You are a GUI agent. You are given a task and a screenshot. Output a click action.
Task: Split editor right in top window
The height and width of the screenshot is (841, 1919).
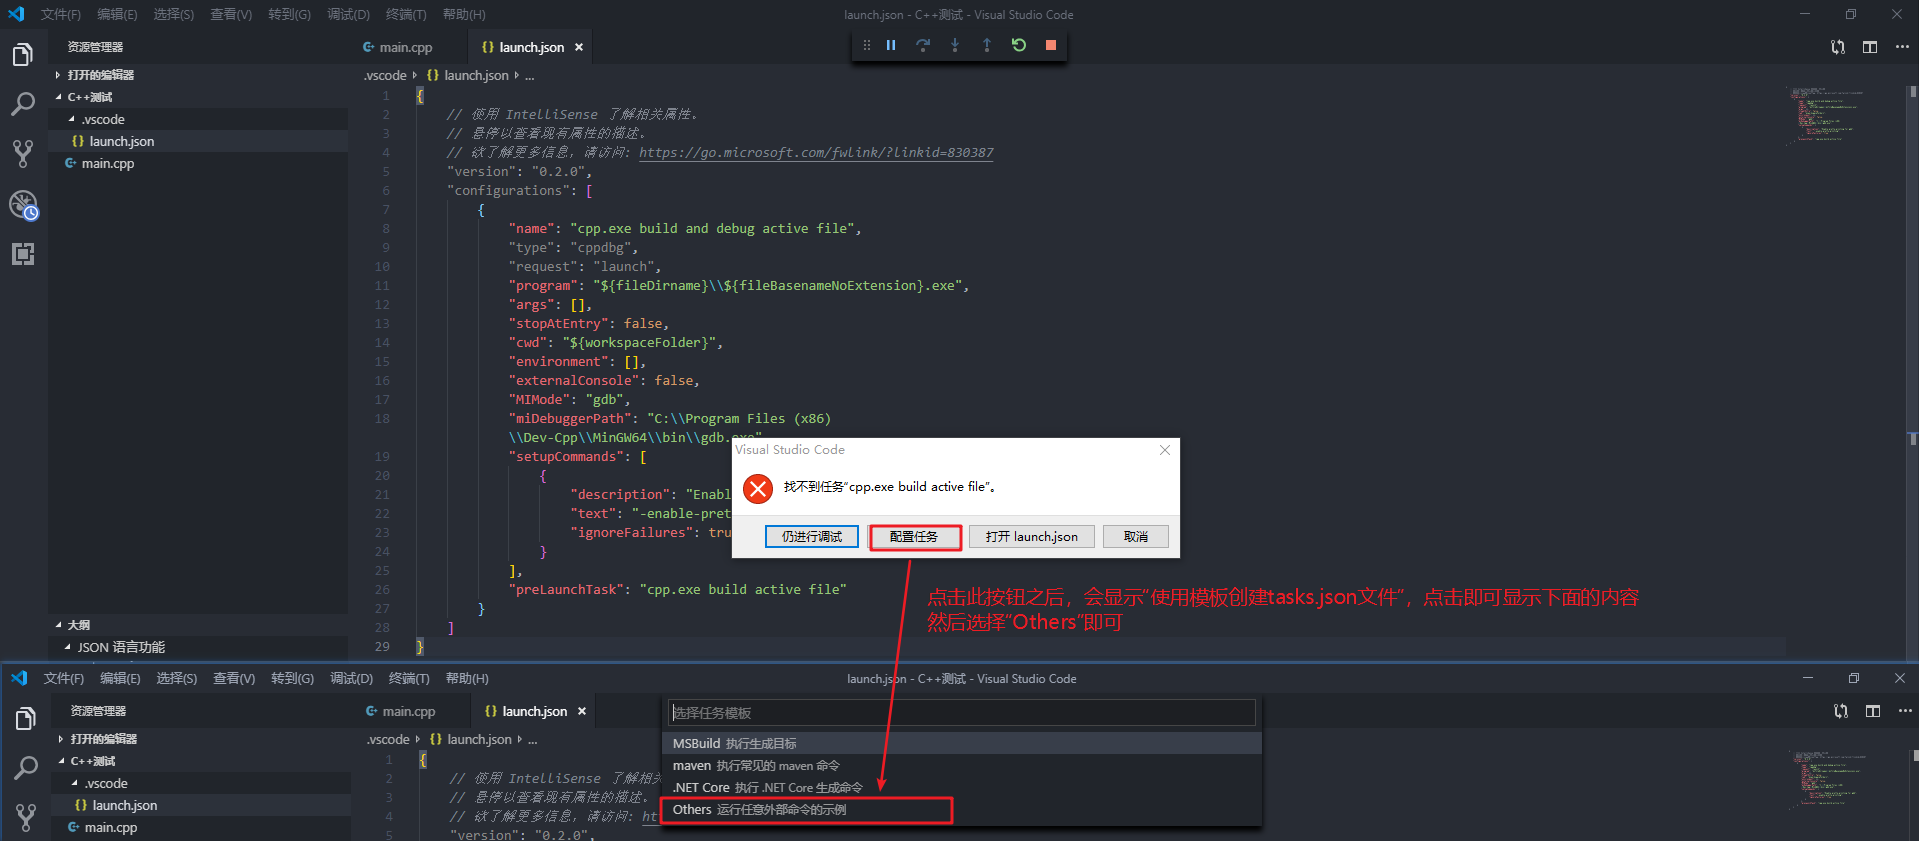pyautogui.click(x=1870, y=47)
